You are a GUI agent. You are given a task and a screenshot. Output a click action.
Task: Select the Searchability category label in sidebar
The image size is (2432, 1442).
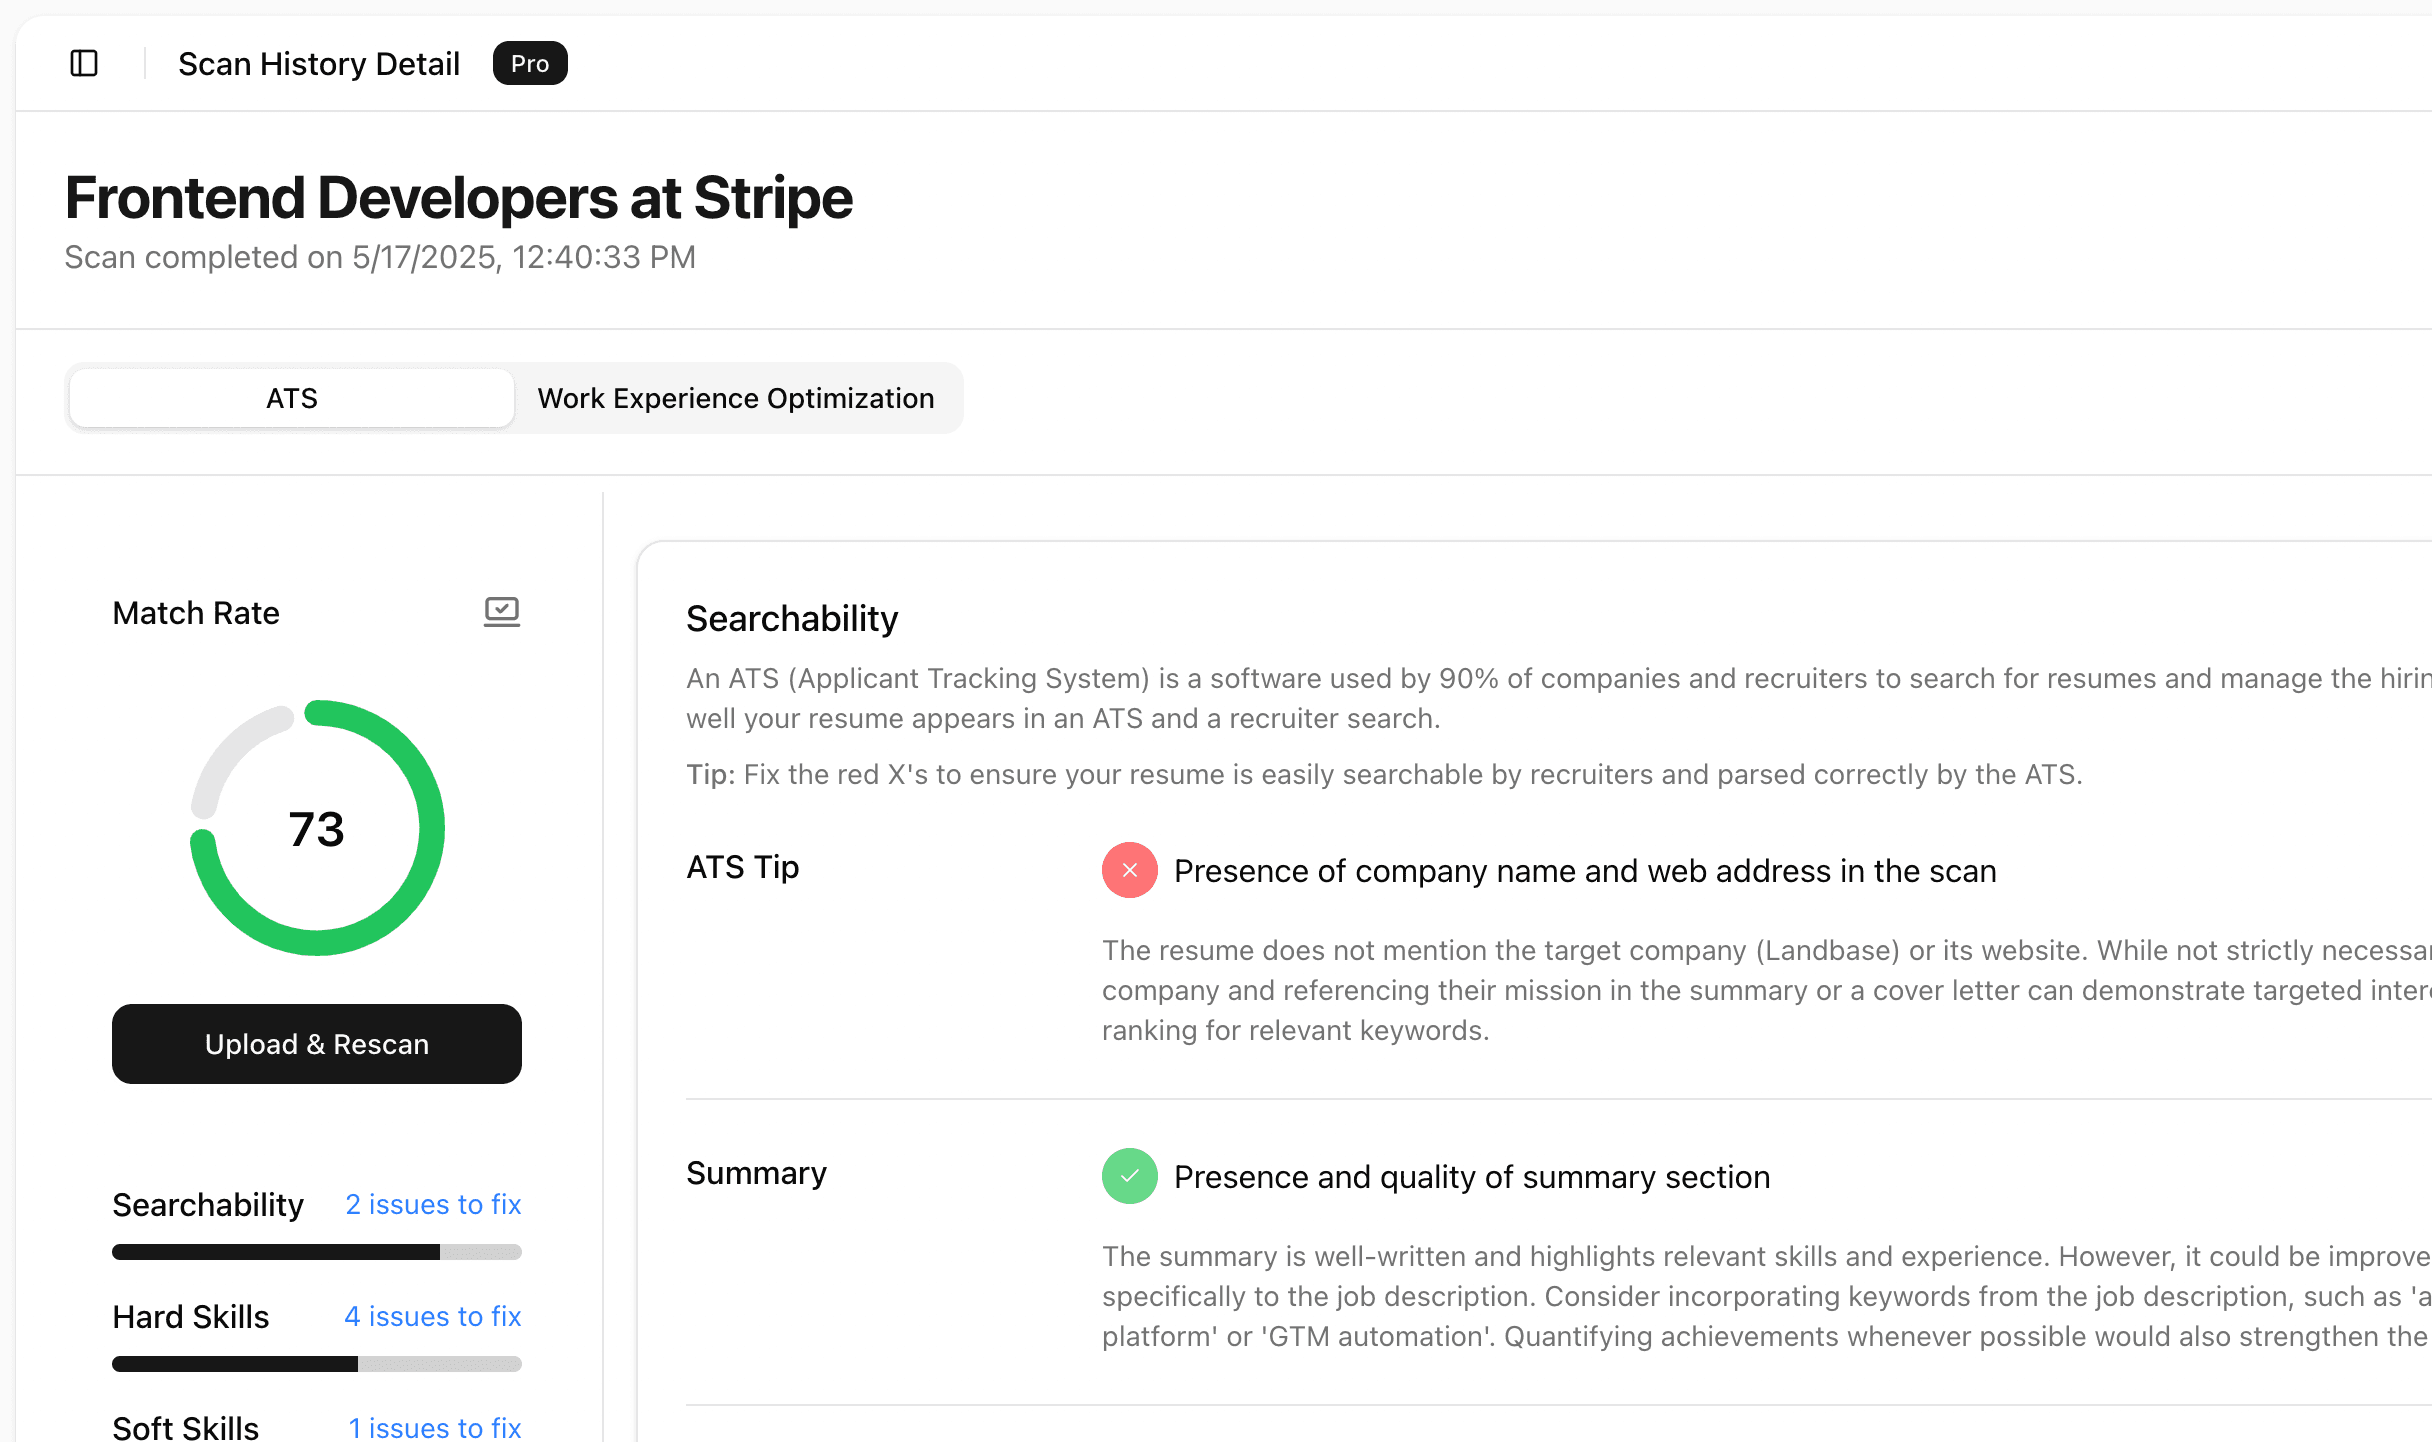pos(208,1204)
